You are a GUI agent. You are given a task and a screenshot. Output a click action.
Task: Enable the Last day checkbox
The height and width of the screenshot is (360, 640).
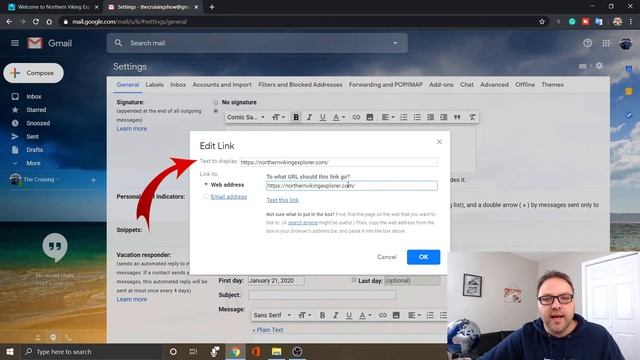354,280
